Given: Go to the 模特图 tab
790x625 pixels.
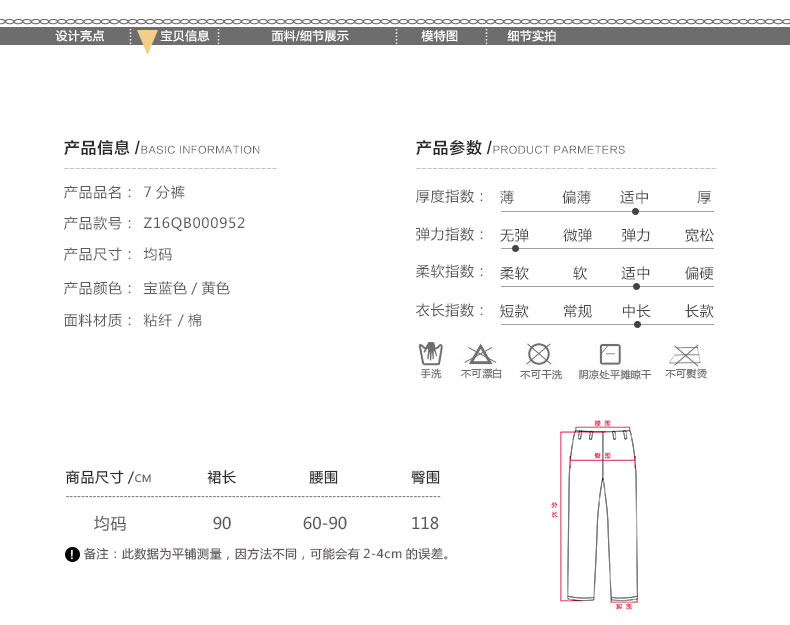Looking at the screenshot, I should 439,36.
